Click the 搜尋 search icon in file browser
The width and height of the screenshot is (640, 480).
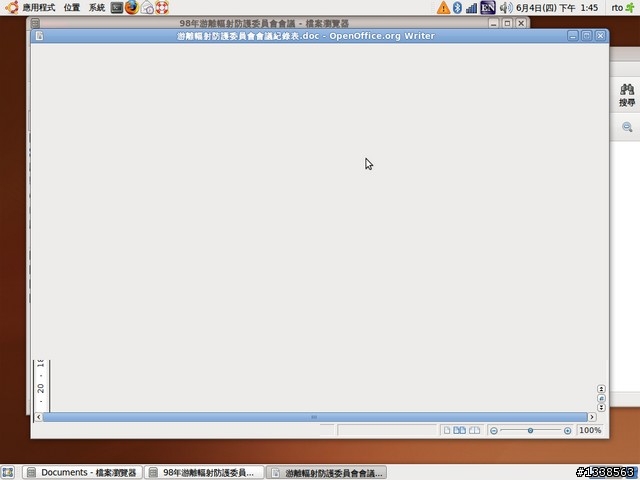click(627, 95)
